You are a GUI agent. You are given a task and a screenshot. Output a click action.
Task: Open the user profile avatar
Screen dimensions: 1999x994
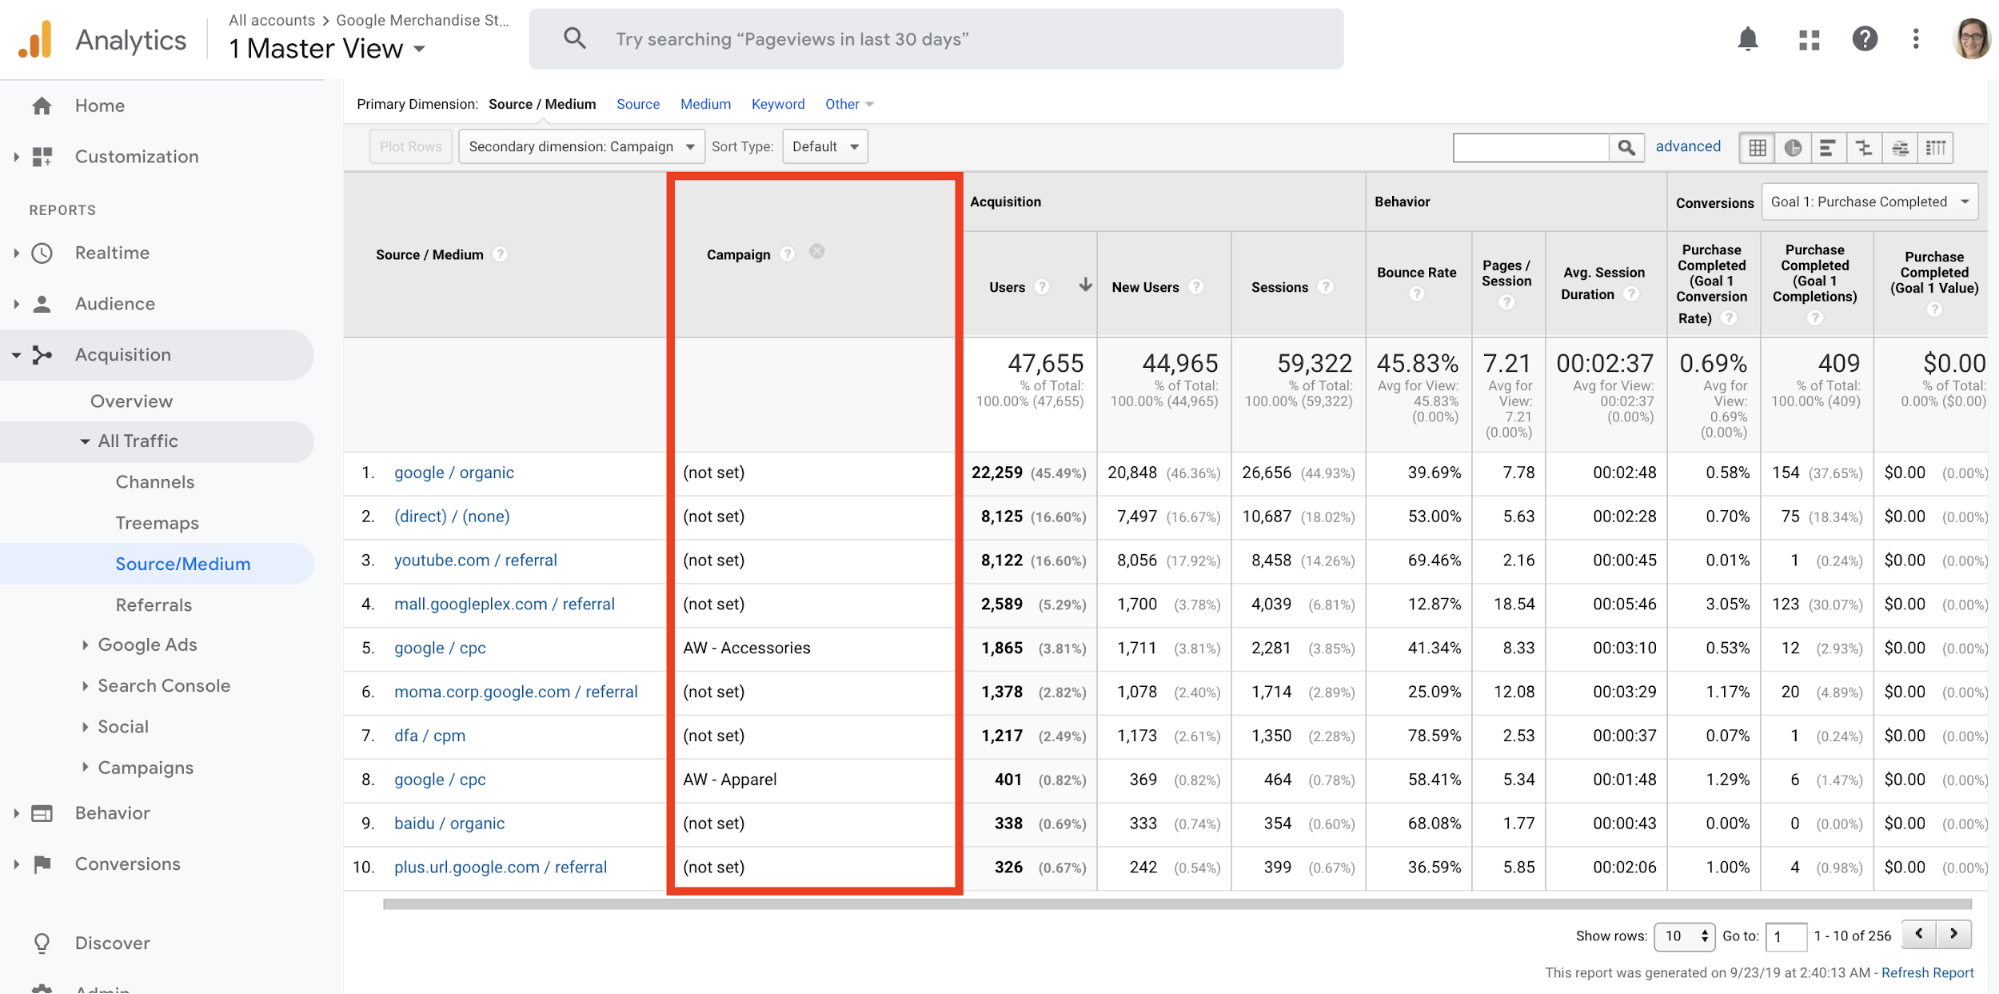pyautogui.click(x=1972, y=39)
